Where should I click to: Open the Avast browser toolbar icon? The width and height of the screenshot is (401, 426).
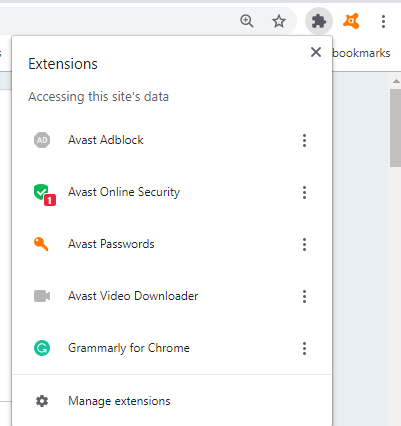coord(351,21)
